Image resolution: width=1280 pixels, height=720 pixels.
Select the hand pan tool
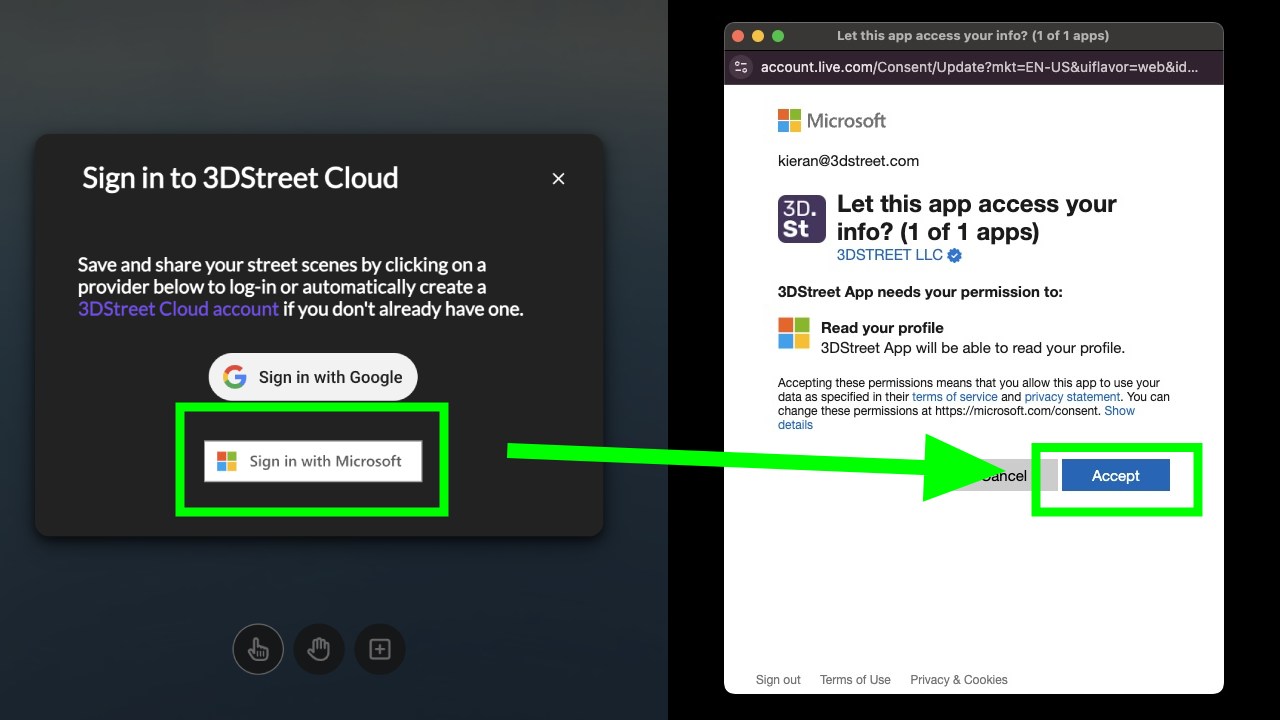click(319, 648)
